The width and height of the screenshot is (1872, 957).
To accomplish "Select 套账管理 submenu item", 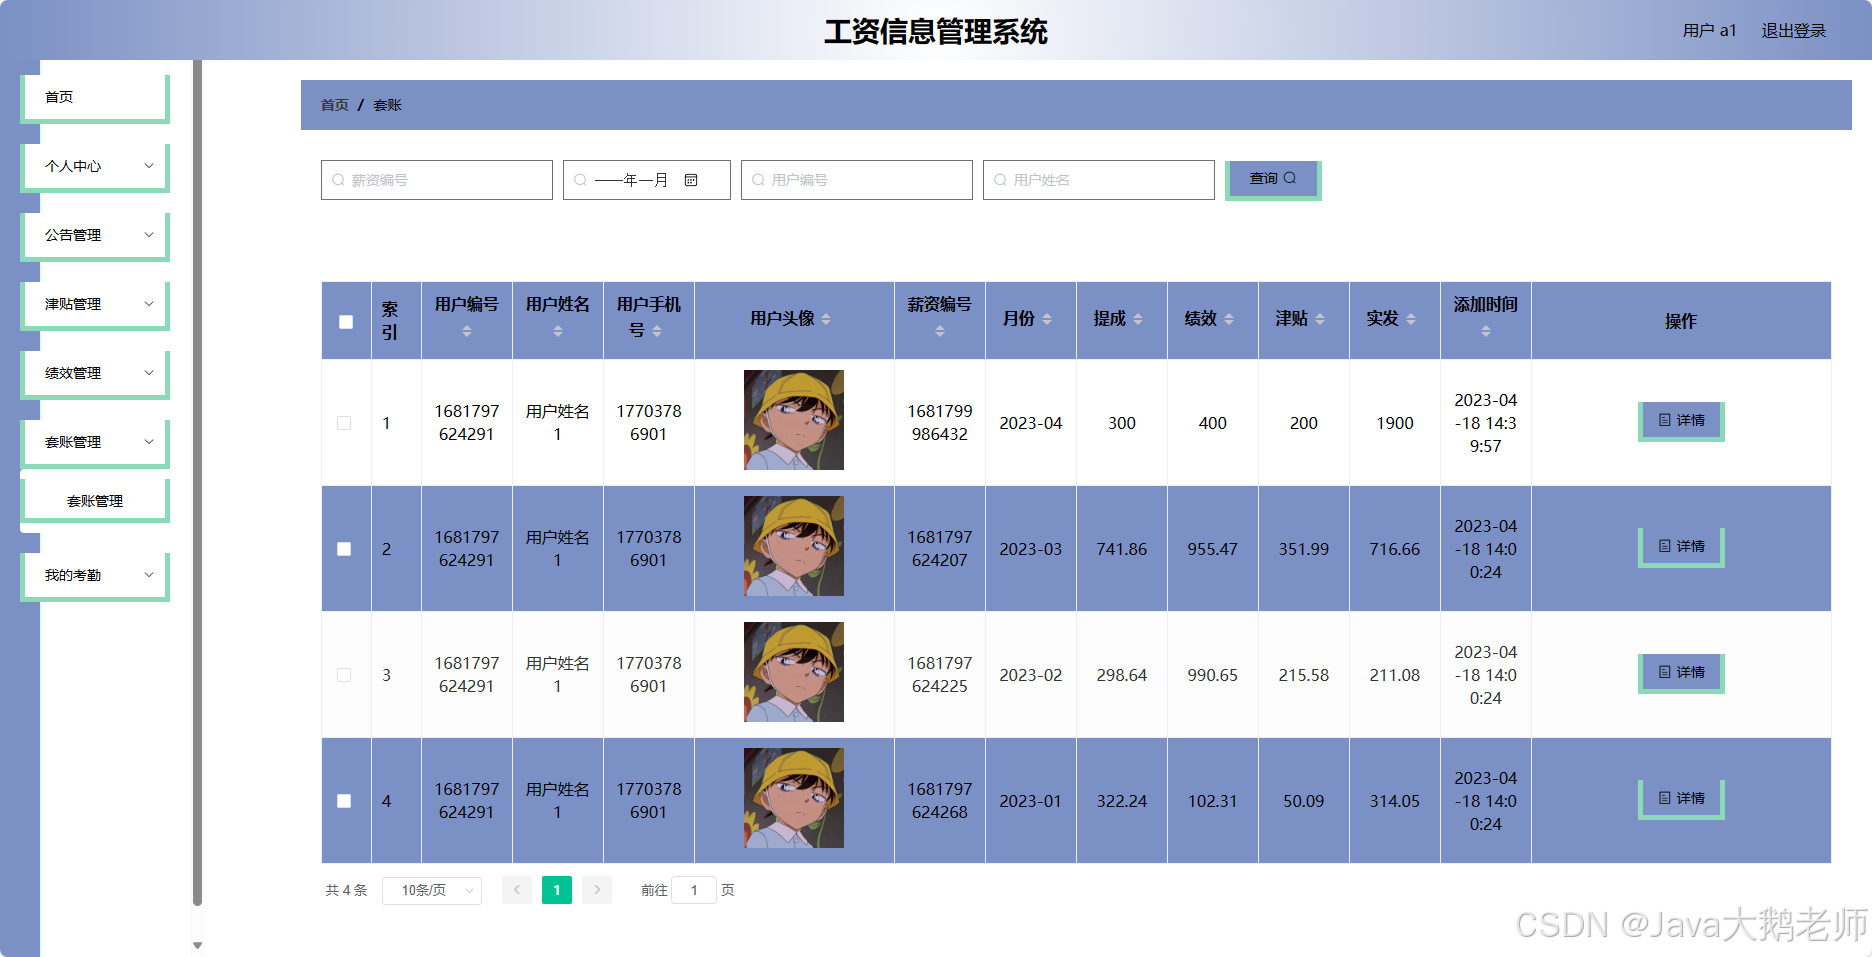I will 95,501.
